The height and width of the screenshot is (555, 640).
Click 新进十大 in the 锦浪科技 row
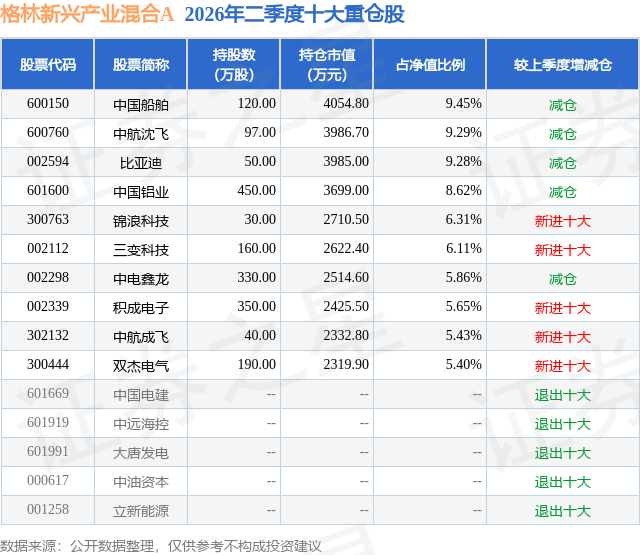(x=562, y=221)
